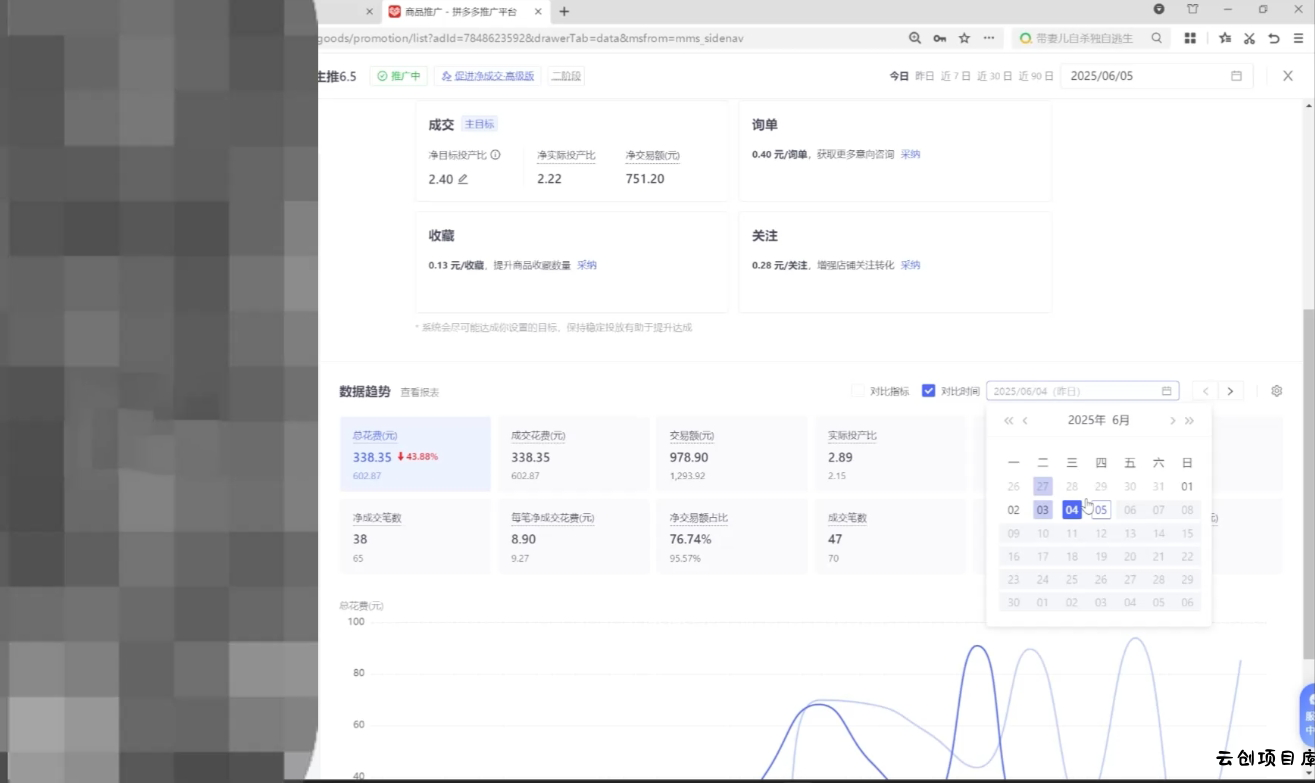Jump to previous year in the calendar
1315x783 pixels.
[x=1008, y=421]
